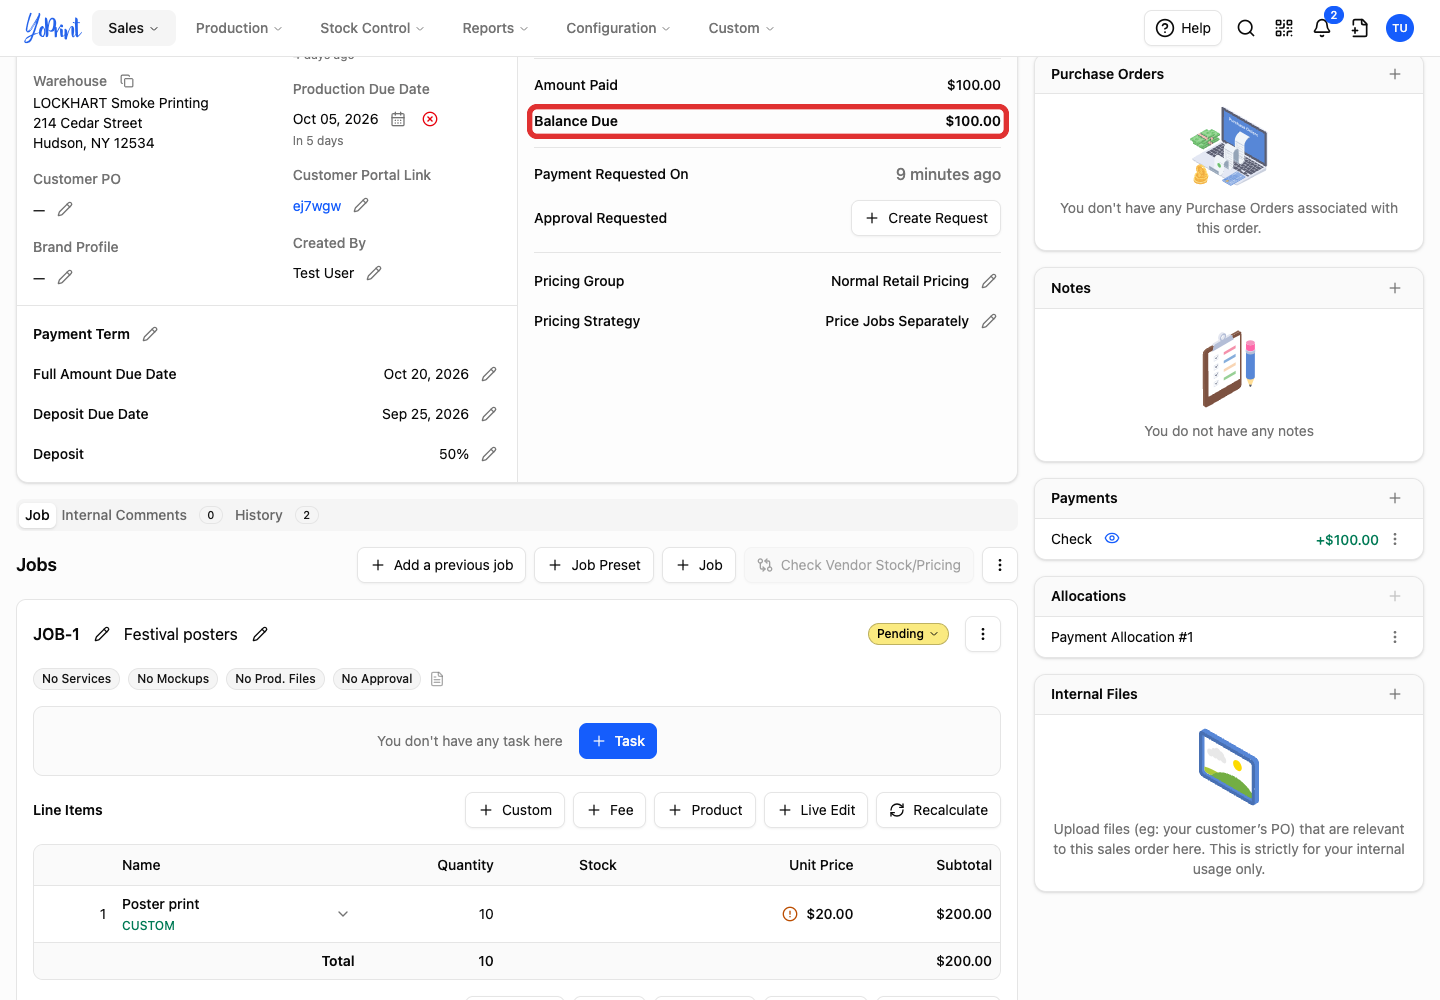The width and height of the screenshot is (1440, 1000).
Task: Change the Pending job status dropdown
Action: [908, 634]
